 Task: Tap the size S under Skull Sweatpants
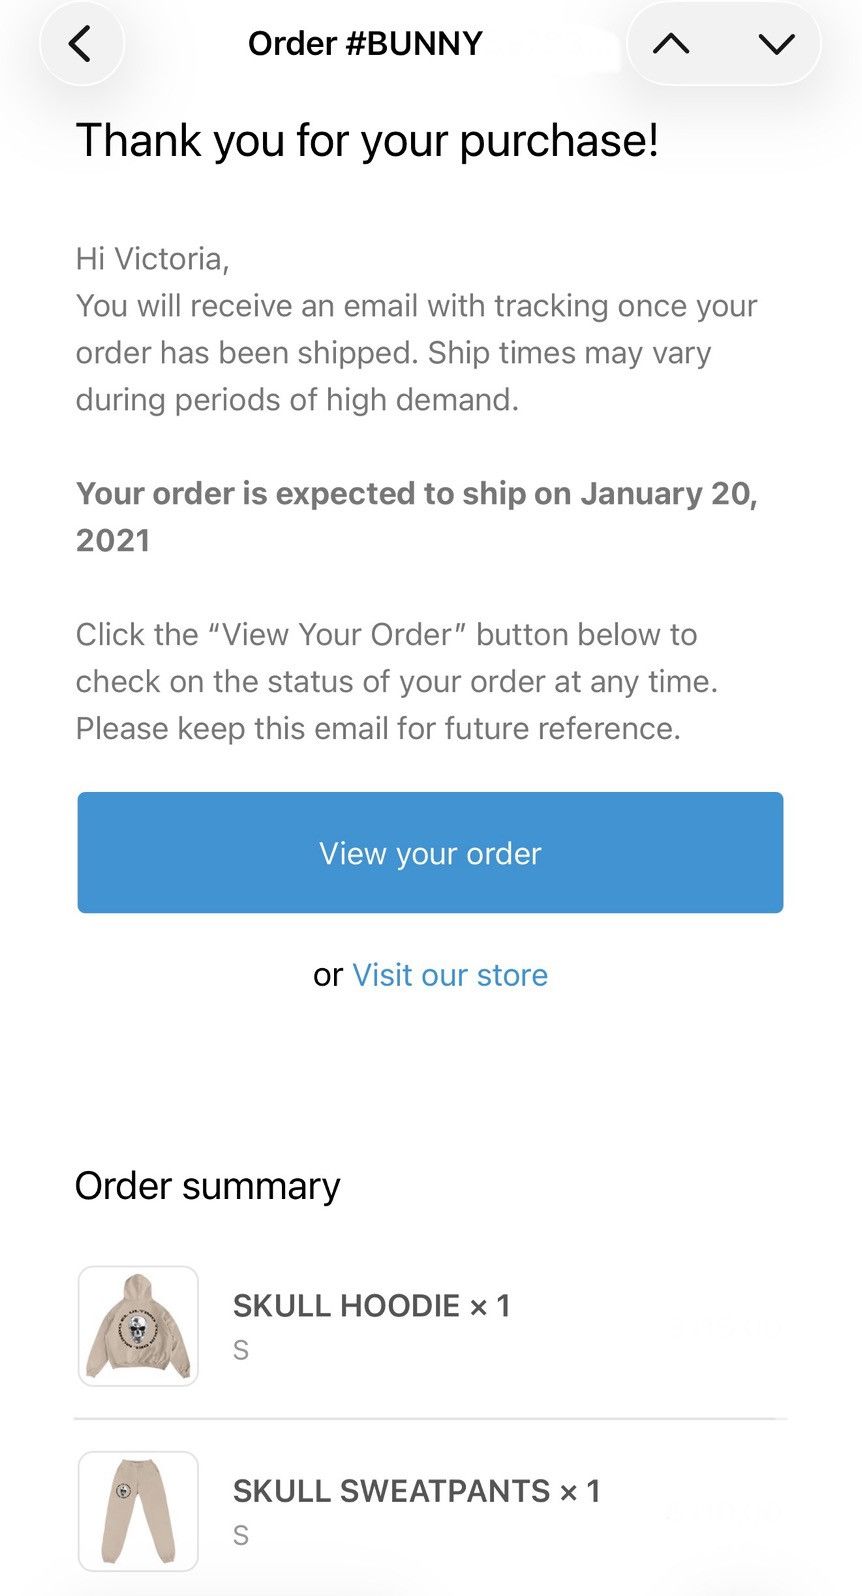click(241, 1535)
